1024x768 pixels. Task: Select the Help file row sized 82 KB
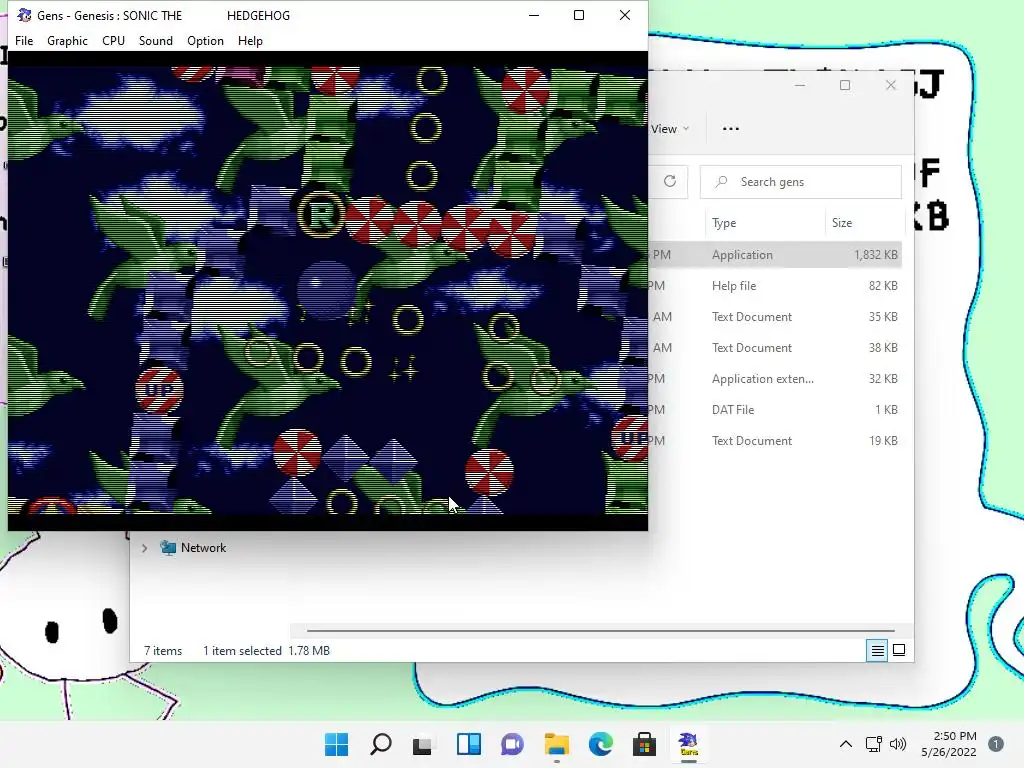(x=775, y=285)
